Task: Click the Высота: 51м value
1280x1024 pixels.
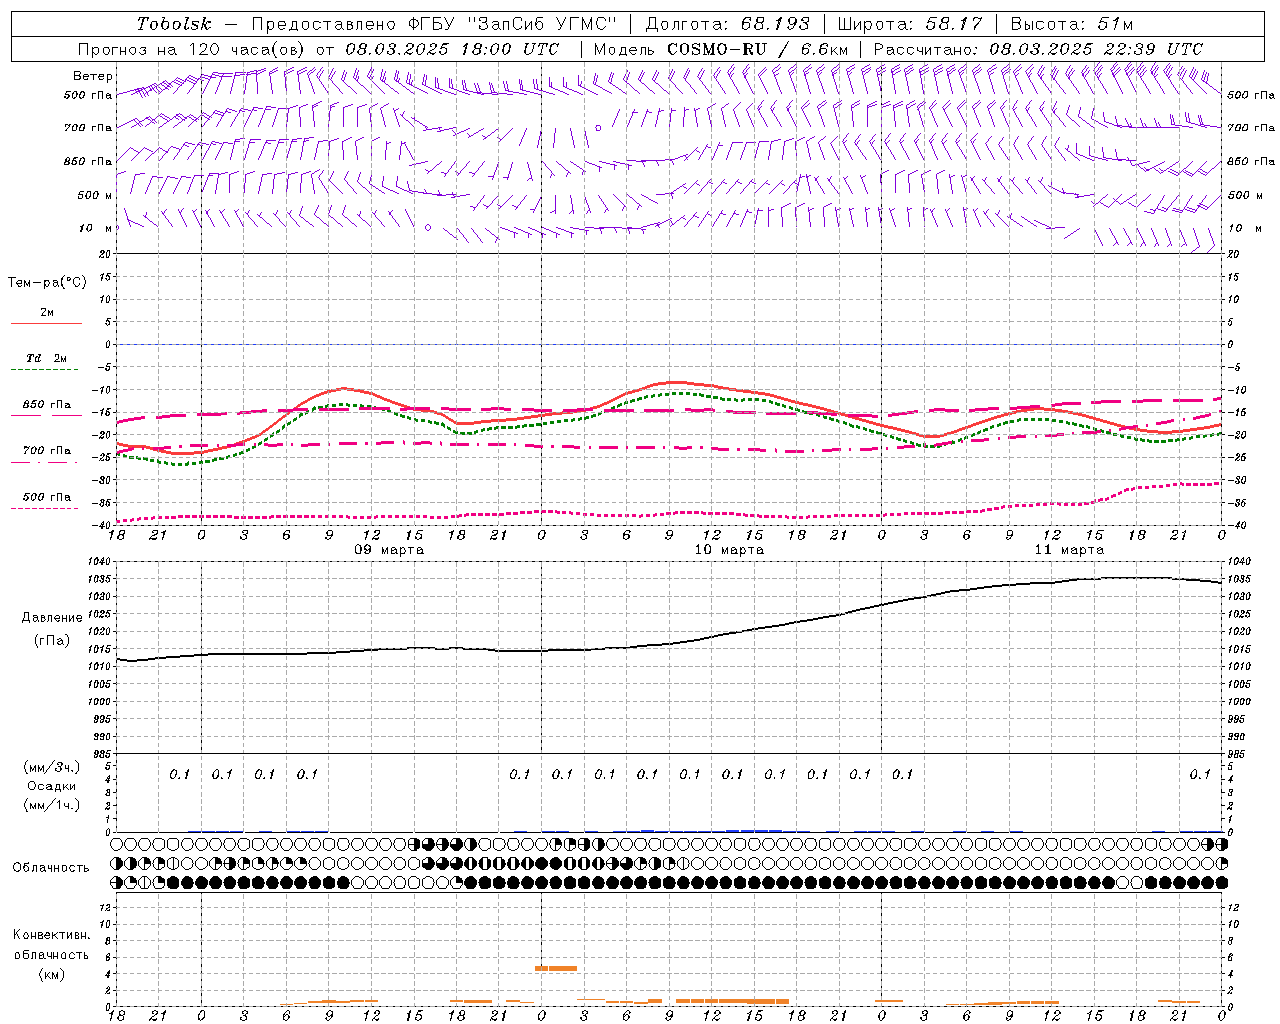Action: coord(1072,24)
